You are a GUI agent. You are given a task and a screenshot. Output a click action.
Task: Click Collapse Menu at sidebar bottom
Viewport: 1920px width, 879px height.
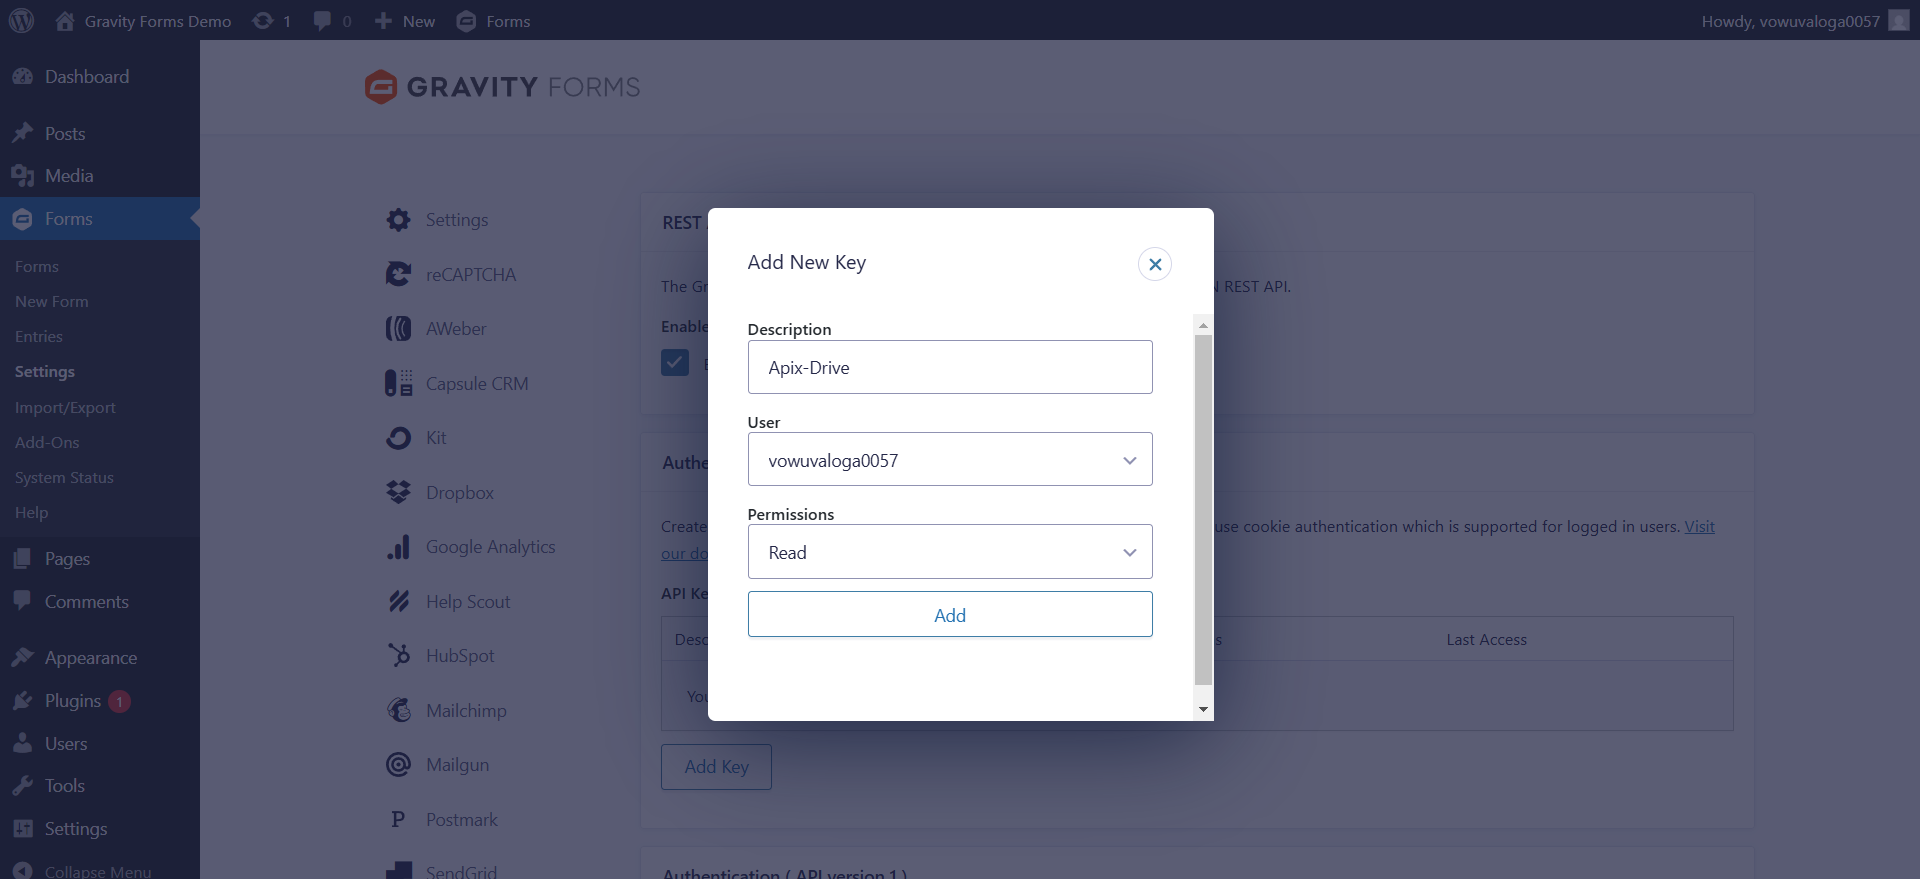tap(98, 871)
